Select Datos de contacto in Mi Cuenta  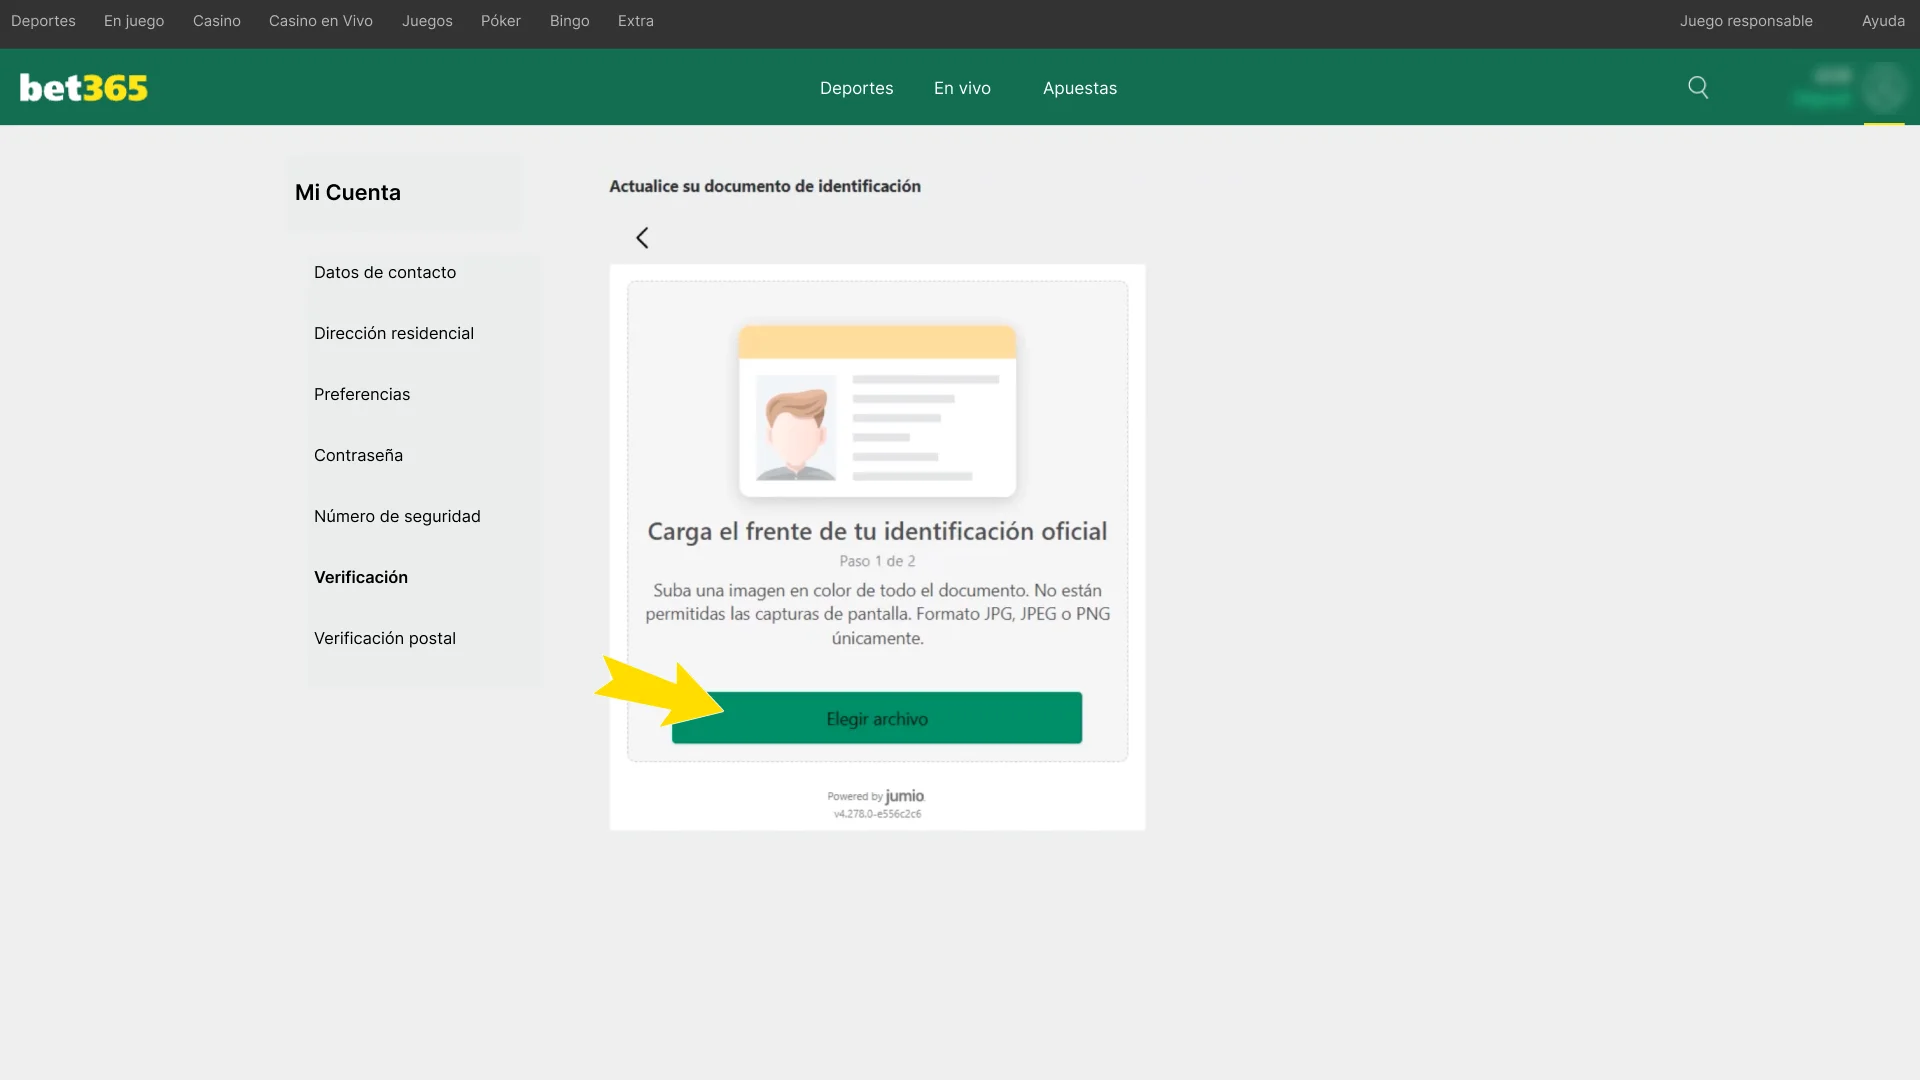coord(385,272)
